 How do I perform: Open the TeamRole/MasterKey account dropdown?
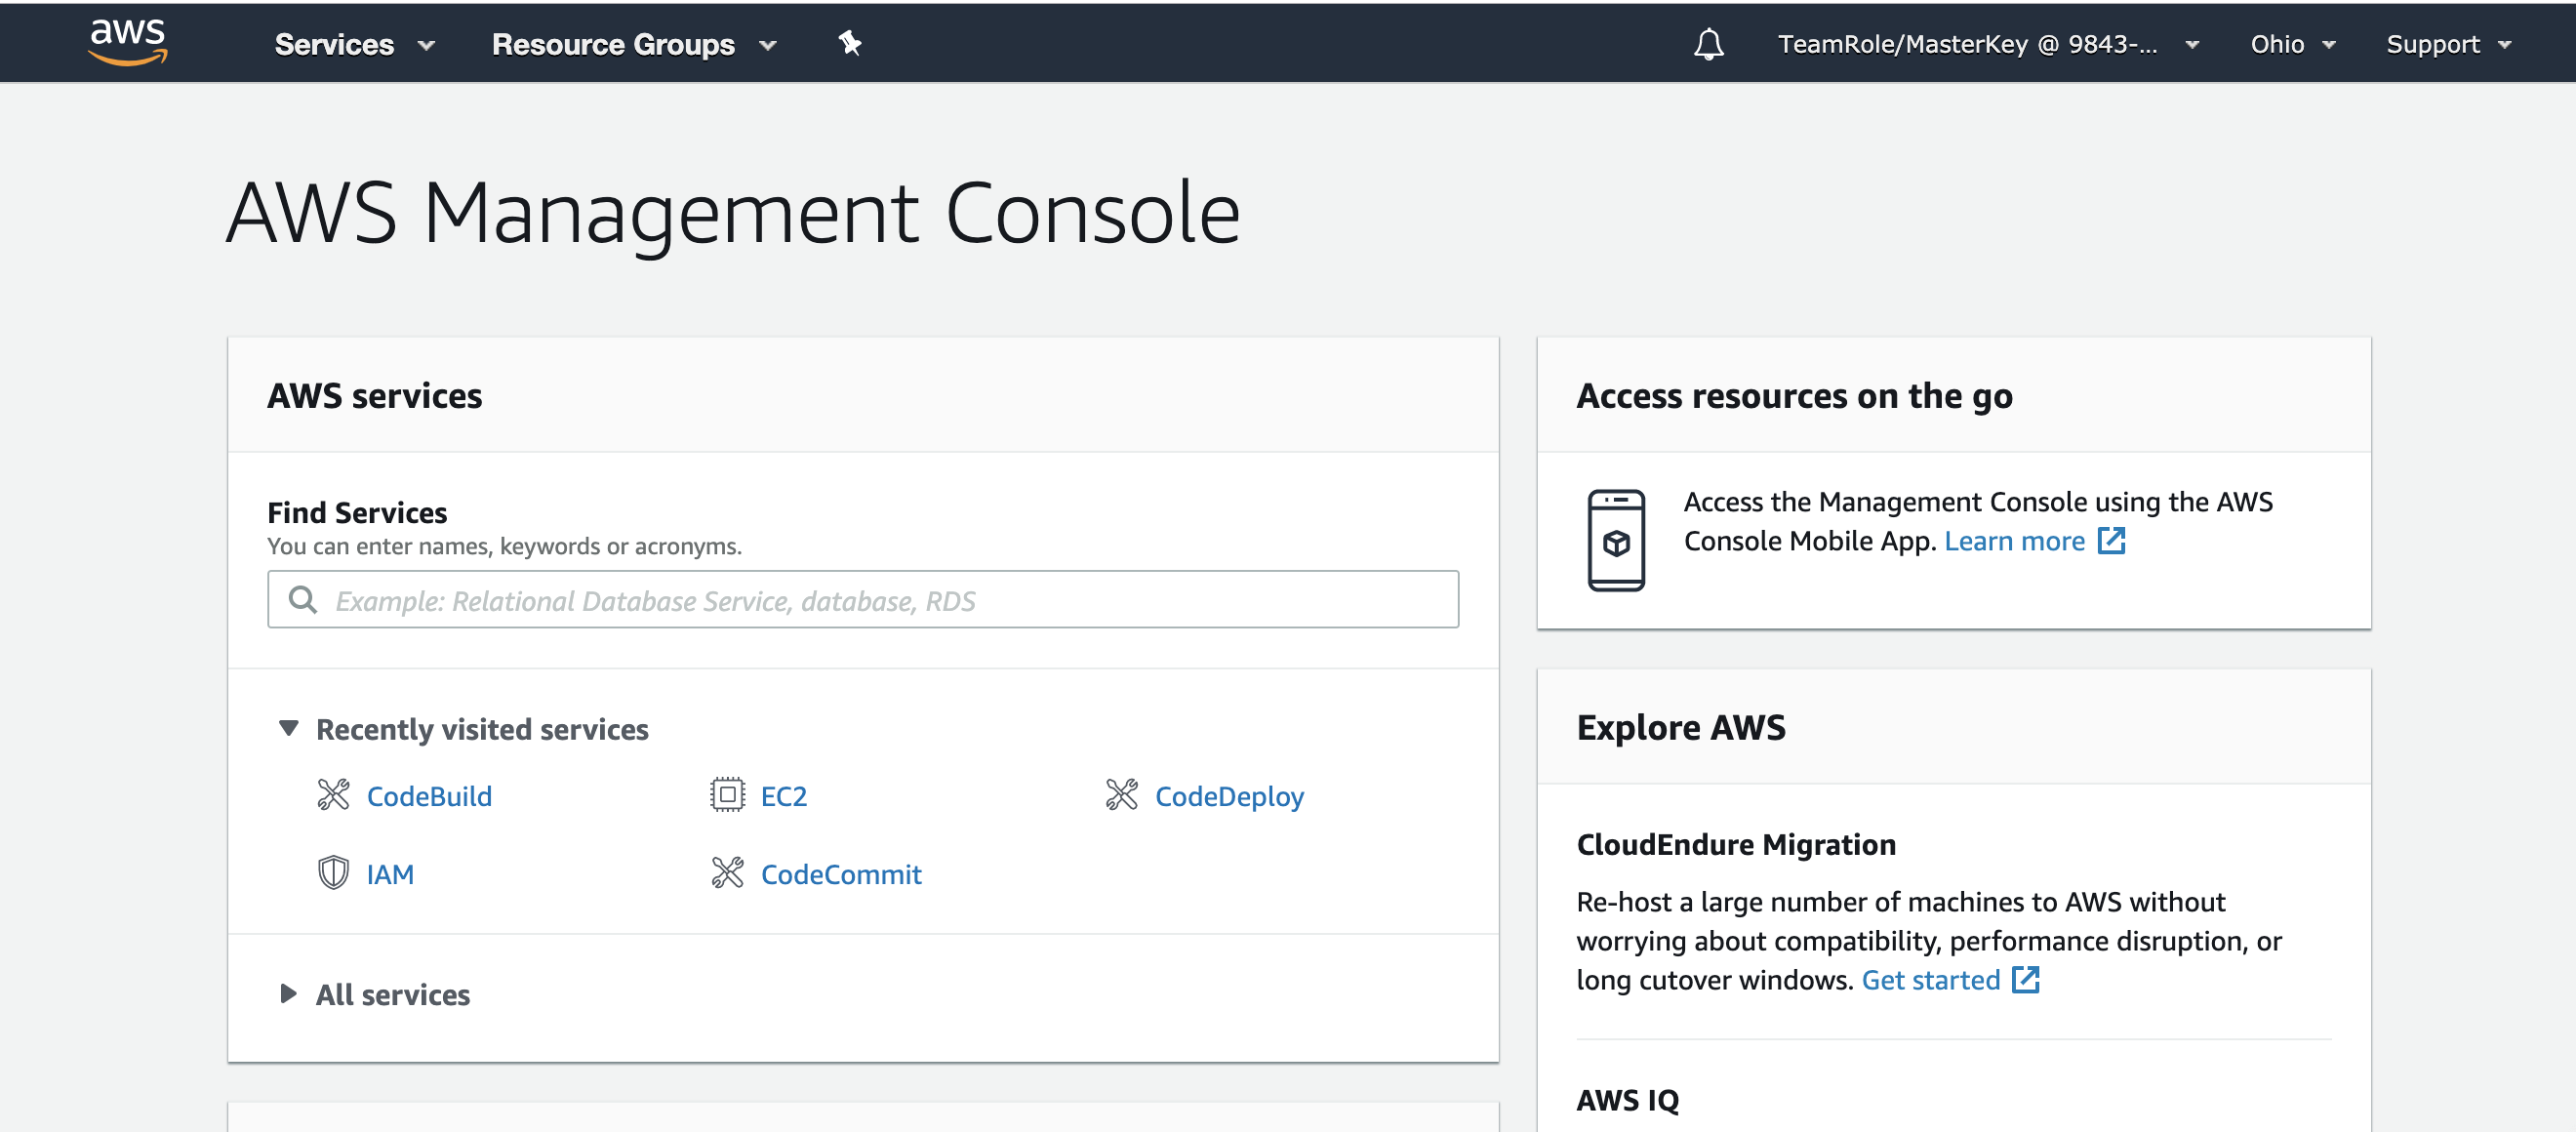pyautogui.click(x=1986, y=44)
